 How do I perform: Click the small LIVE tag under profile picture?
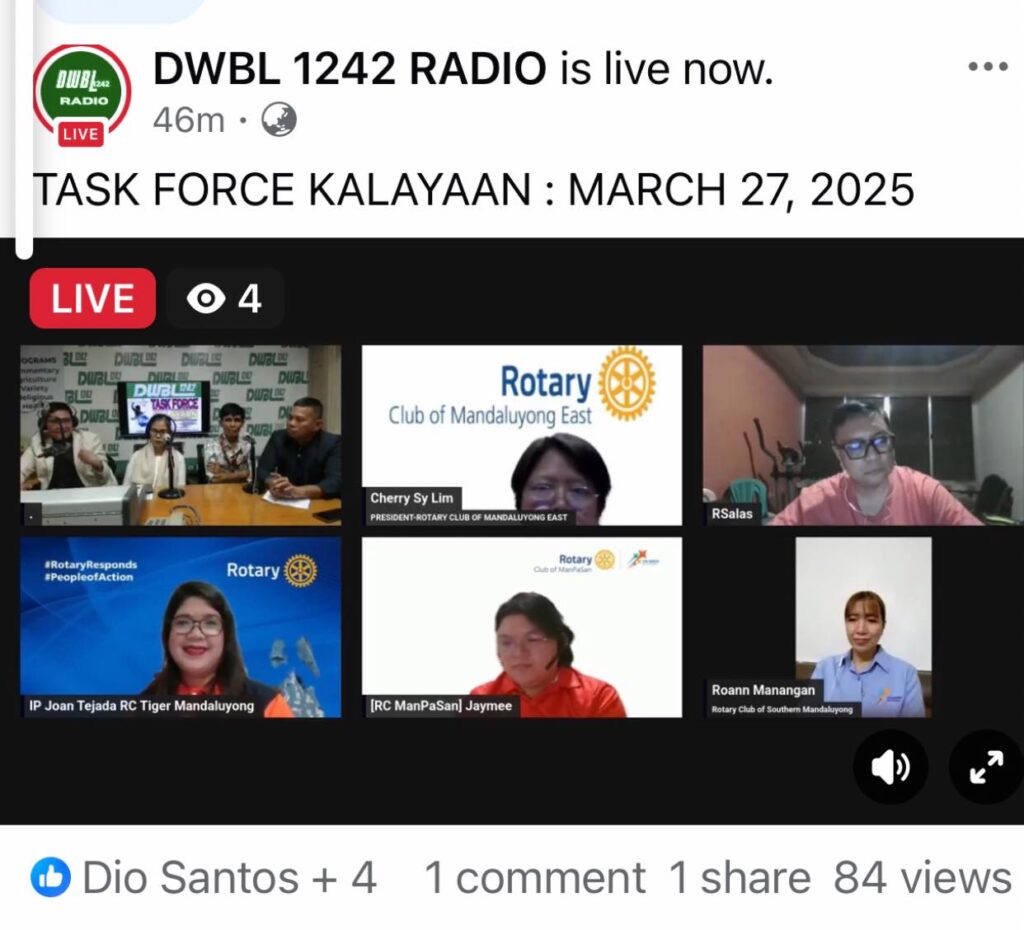point(81,135)
